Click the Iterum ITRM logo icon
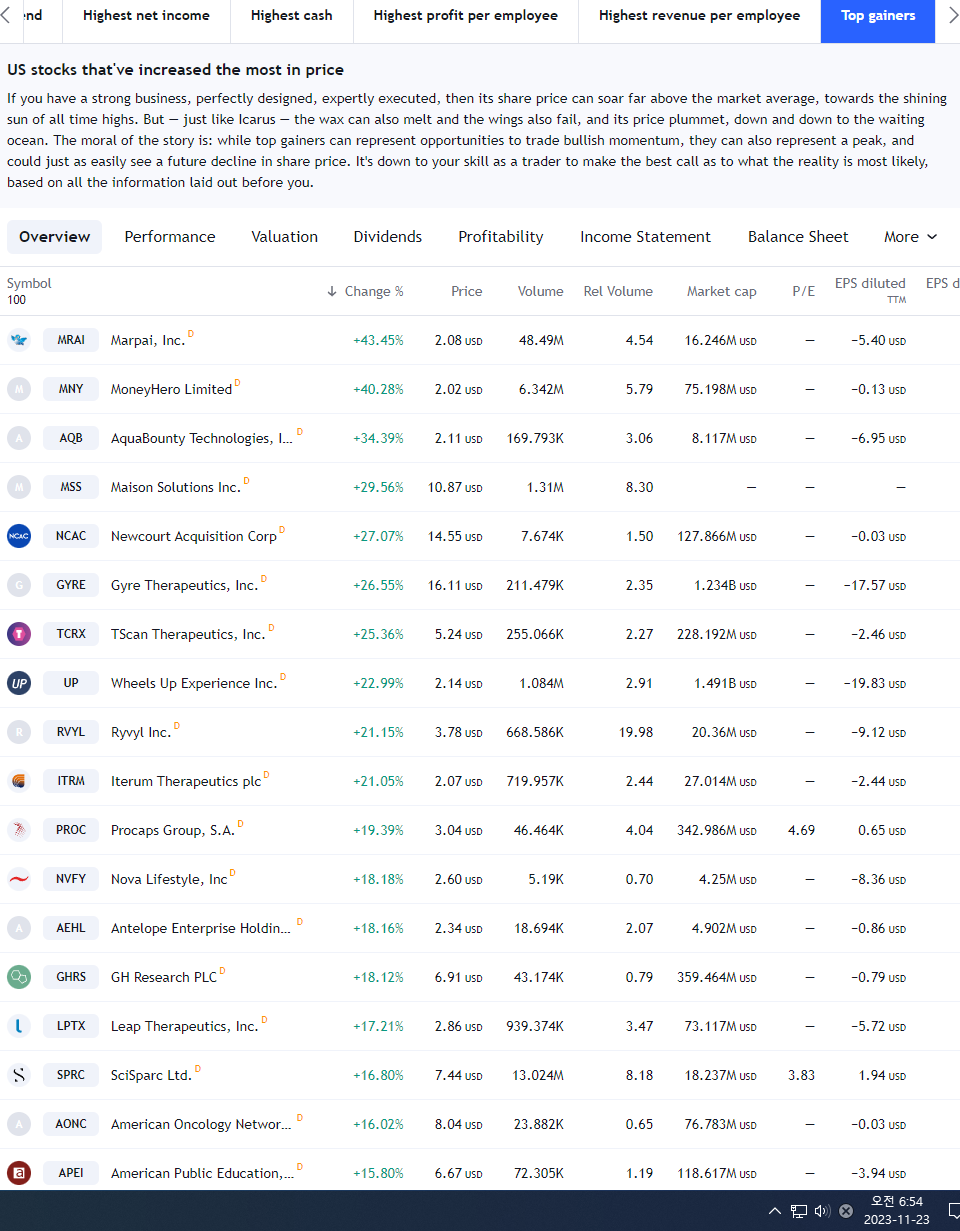Viewport: 960px width, 1231px height. point(19,781)
